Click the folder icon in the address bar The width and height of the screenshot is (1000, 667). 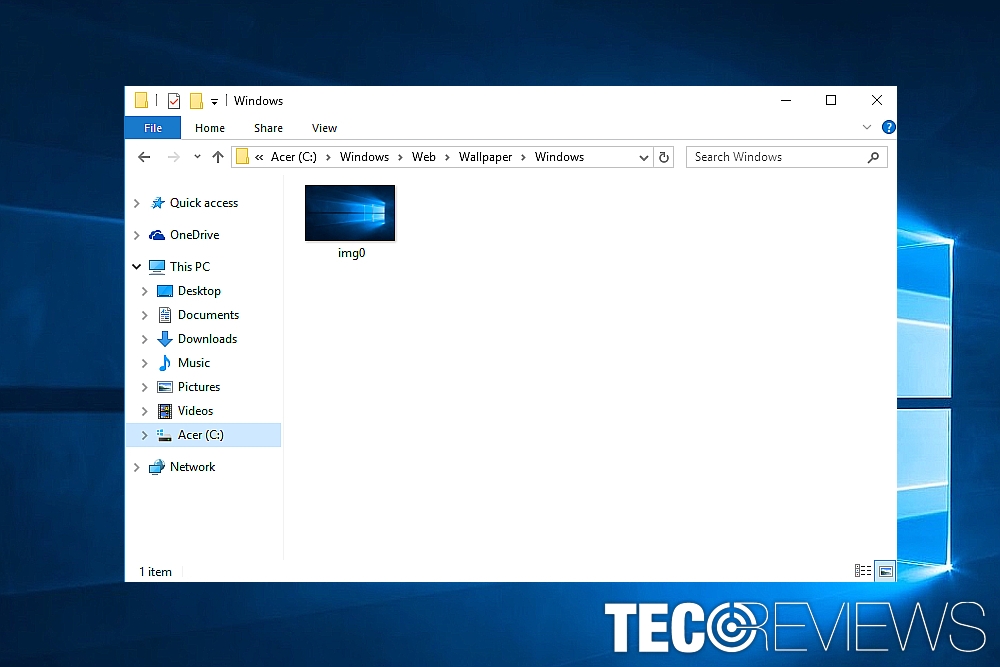tap(242, 157)
